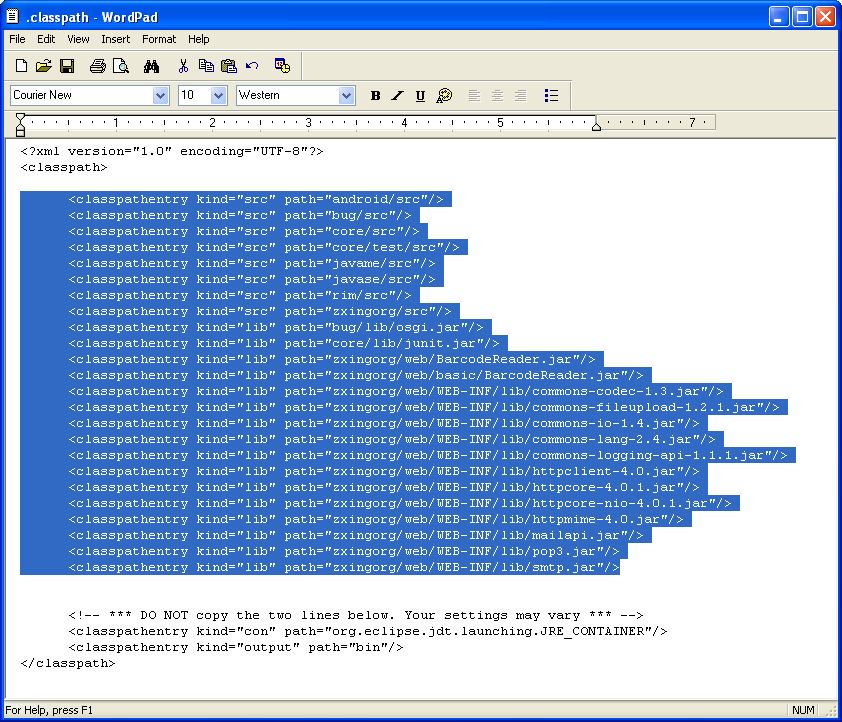Viewport: 842px width, 722px height.
Task: Save the document with the floppy icon
Action: click(67, 66)
